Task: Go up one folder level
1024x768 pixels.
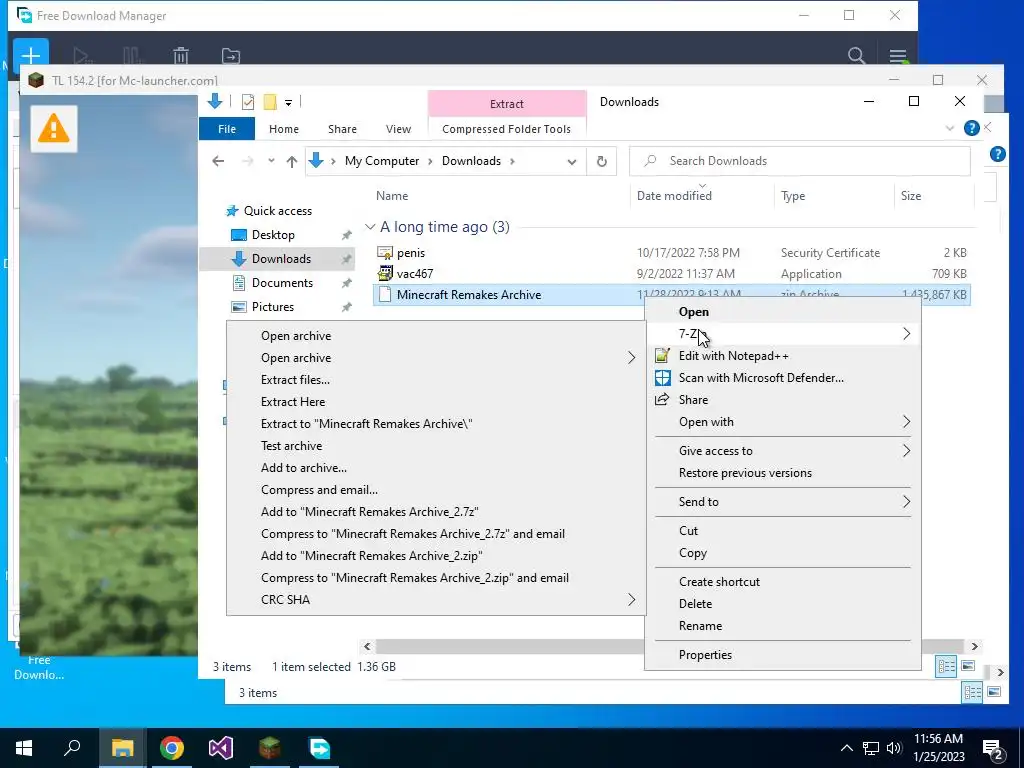Action: coord(292,161)
